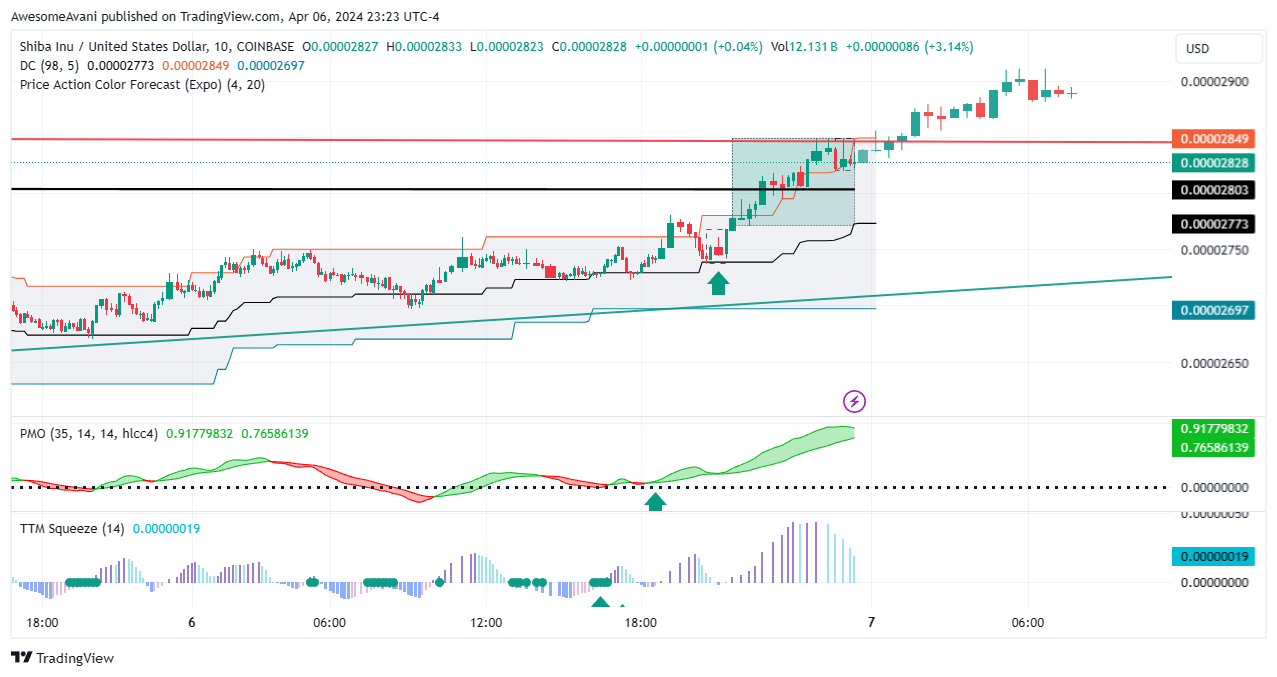Click the Vol 12.131 B volume readout

803,46
